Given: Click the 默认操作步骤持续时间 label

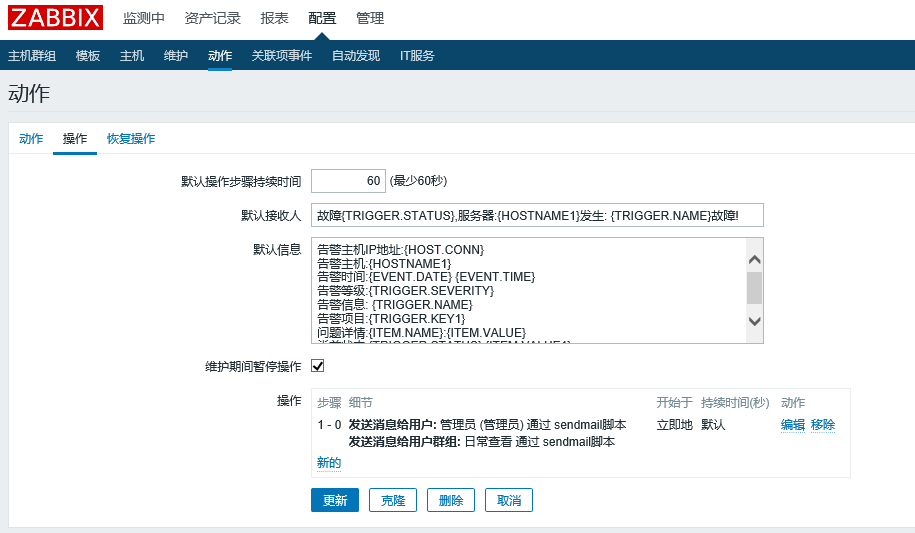Looking at the screenshot, I should 241,182.
